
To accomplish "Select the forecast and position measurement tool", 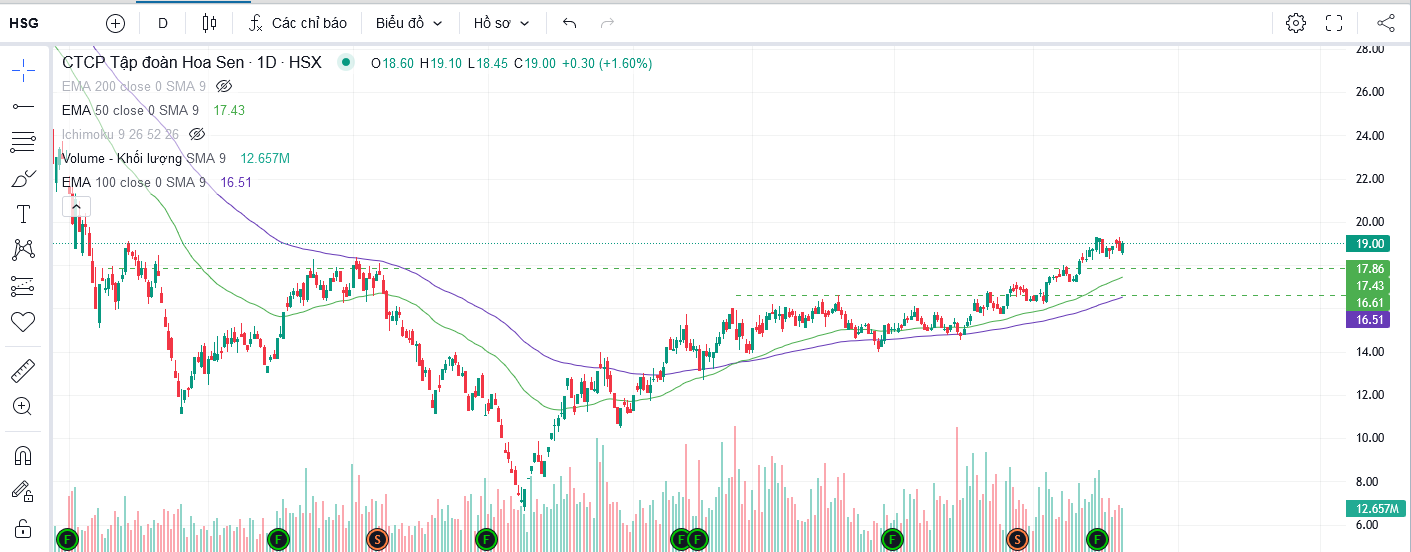I will pyautogui.click(x=22, y=286).
